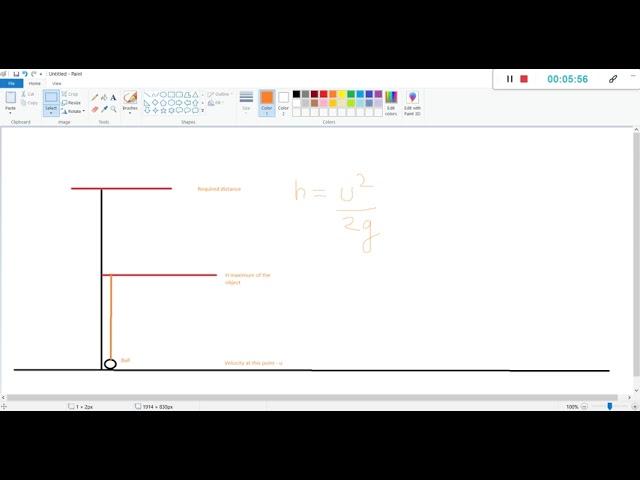Click the 'H maximum of the object' label

[x=248, y=278]
